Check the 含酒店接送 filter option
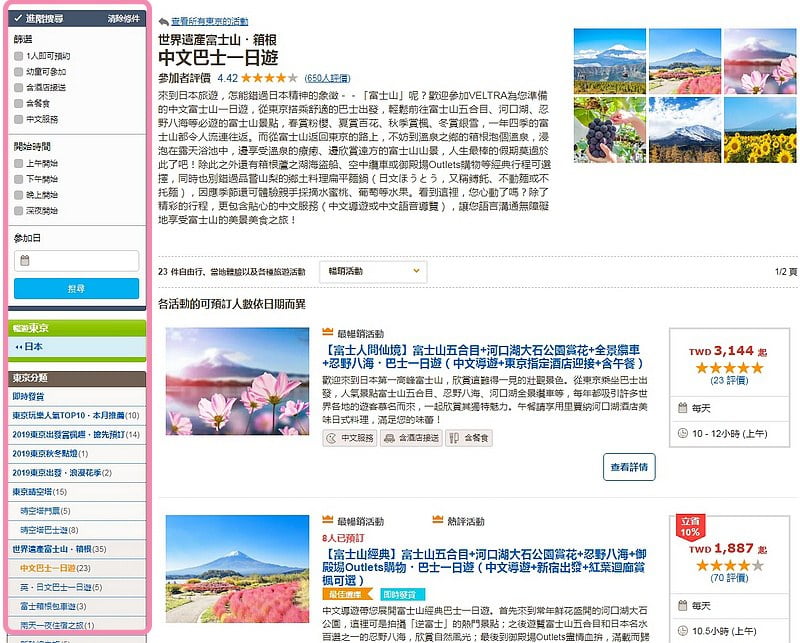The height and width of the screenshot is (643, 800). pos(19,87)
